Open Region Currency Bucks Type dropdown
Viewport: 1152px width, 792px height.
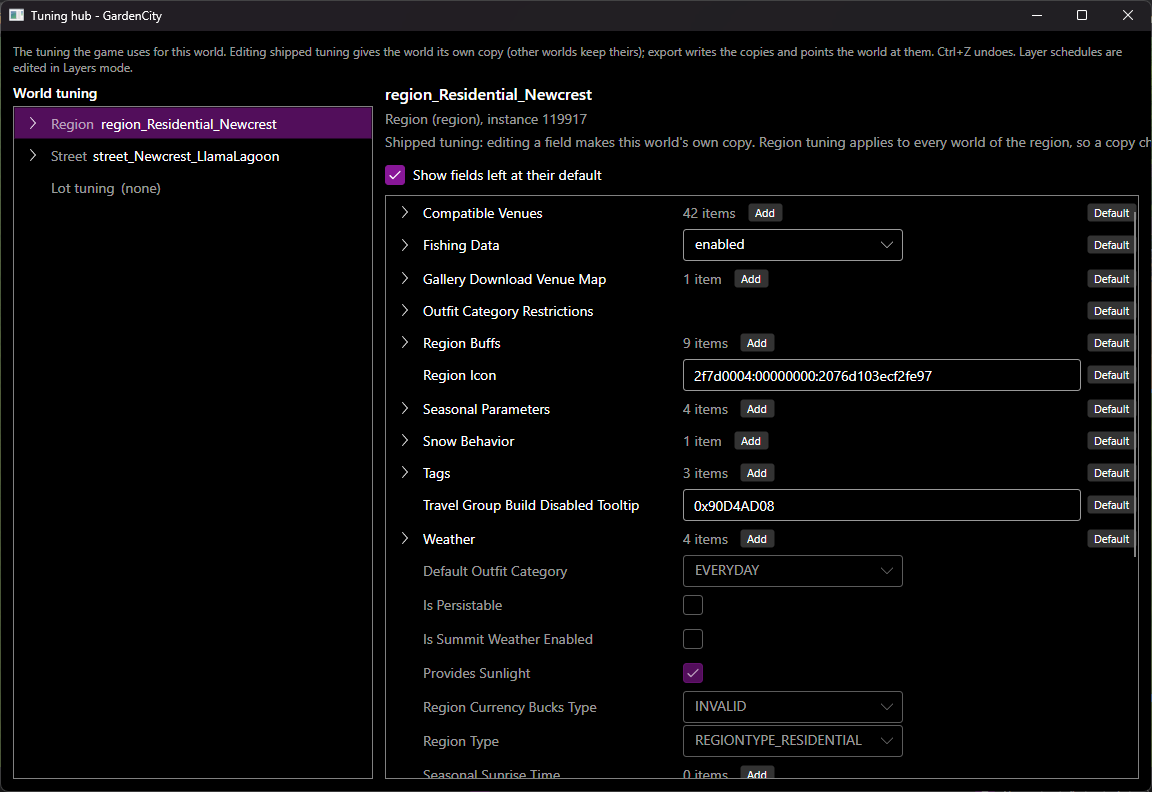pos(793,707)
